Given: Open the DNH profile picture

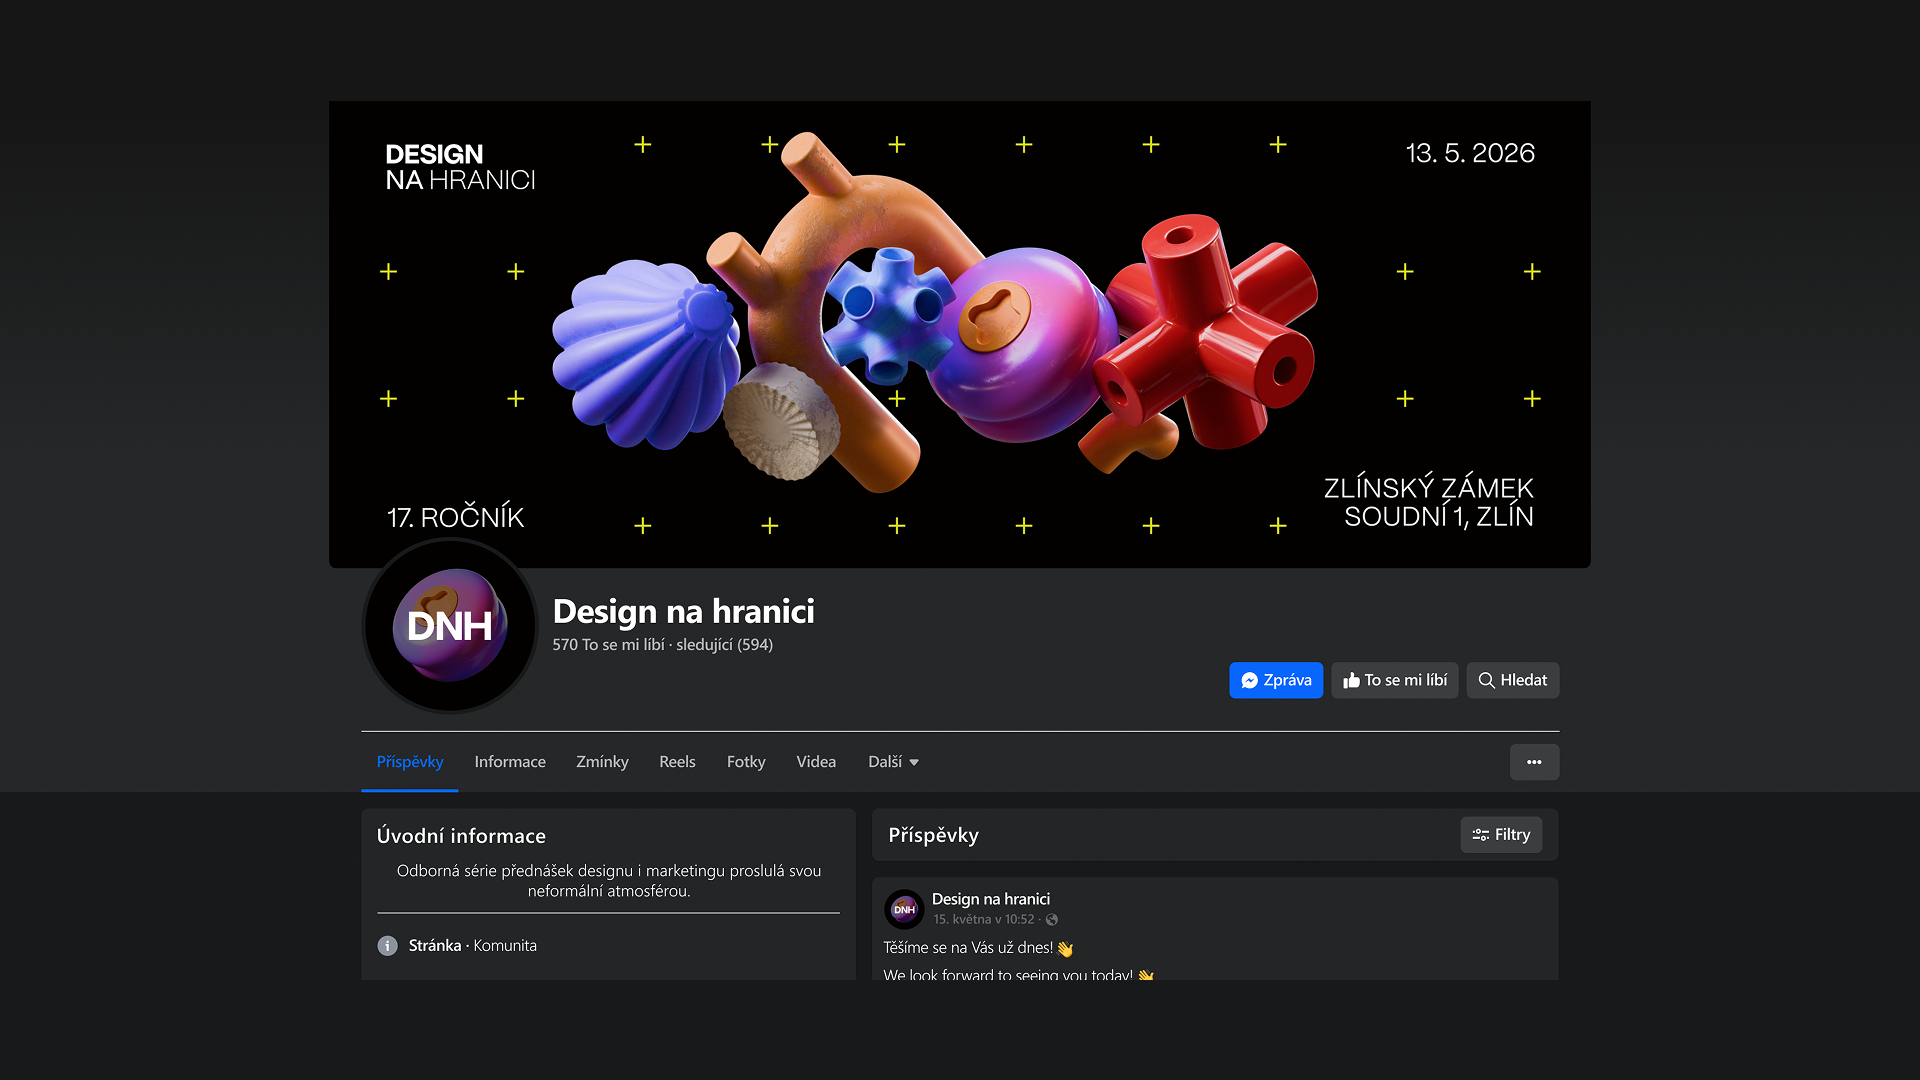Looking at the screenshot, I should point(450,626).
